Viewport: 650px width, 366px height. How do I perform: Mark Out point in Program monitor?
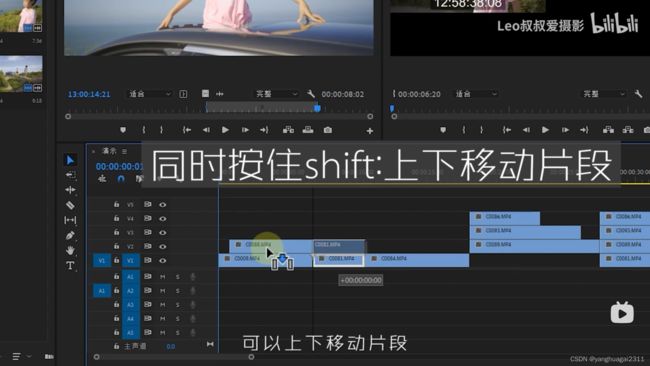481,130
